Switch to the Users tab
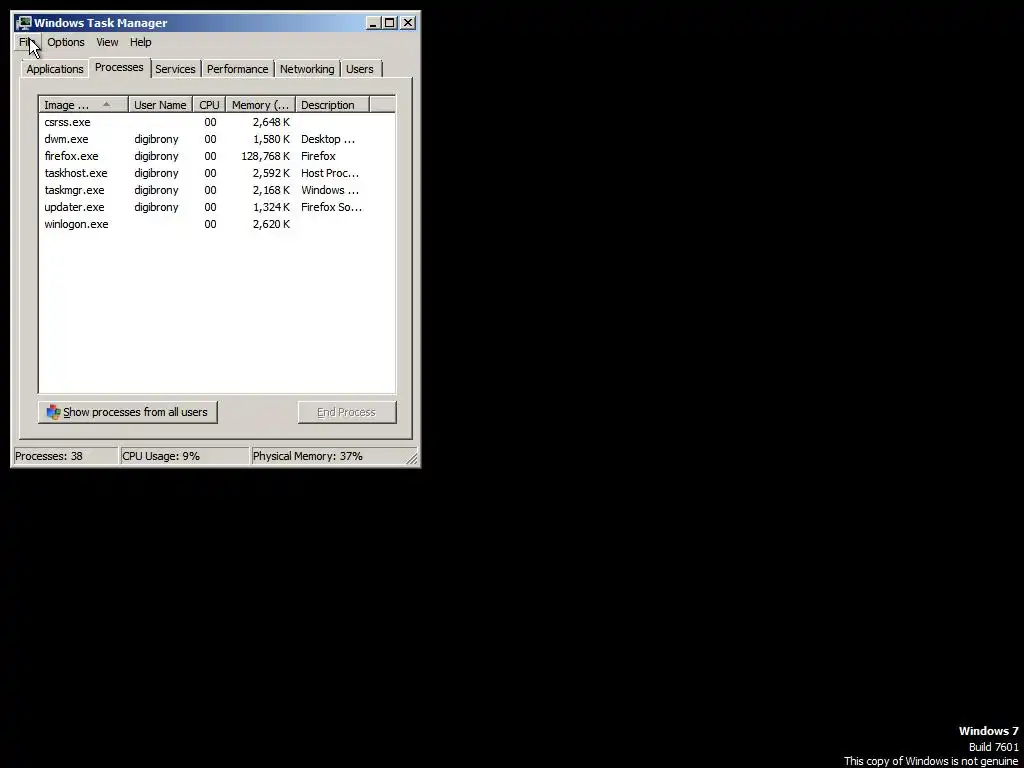Viewport: 1024px width, 768px height. pyautogui.click(x=360, y=69)
